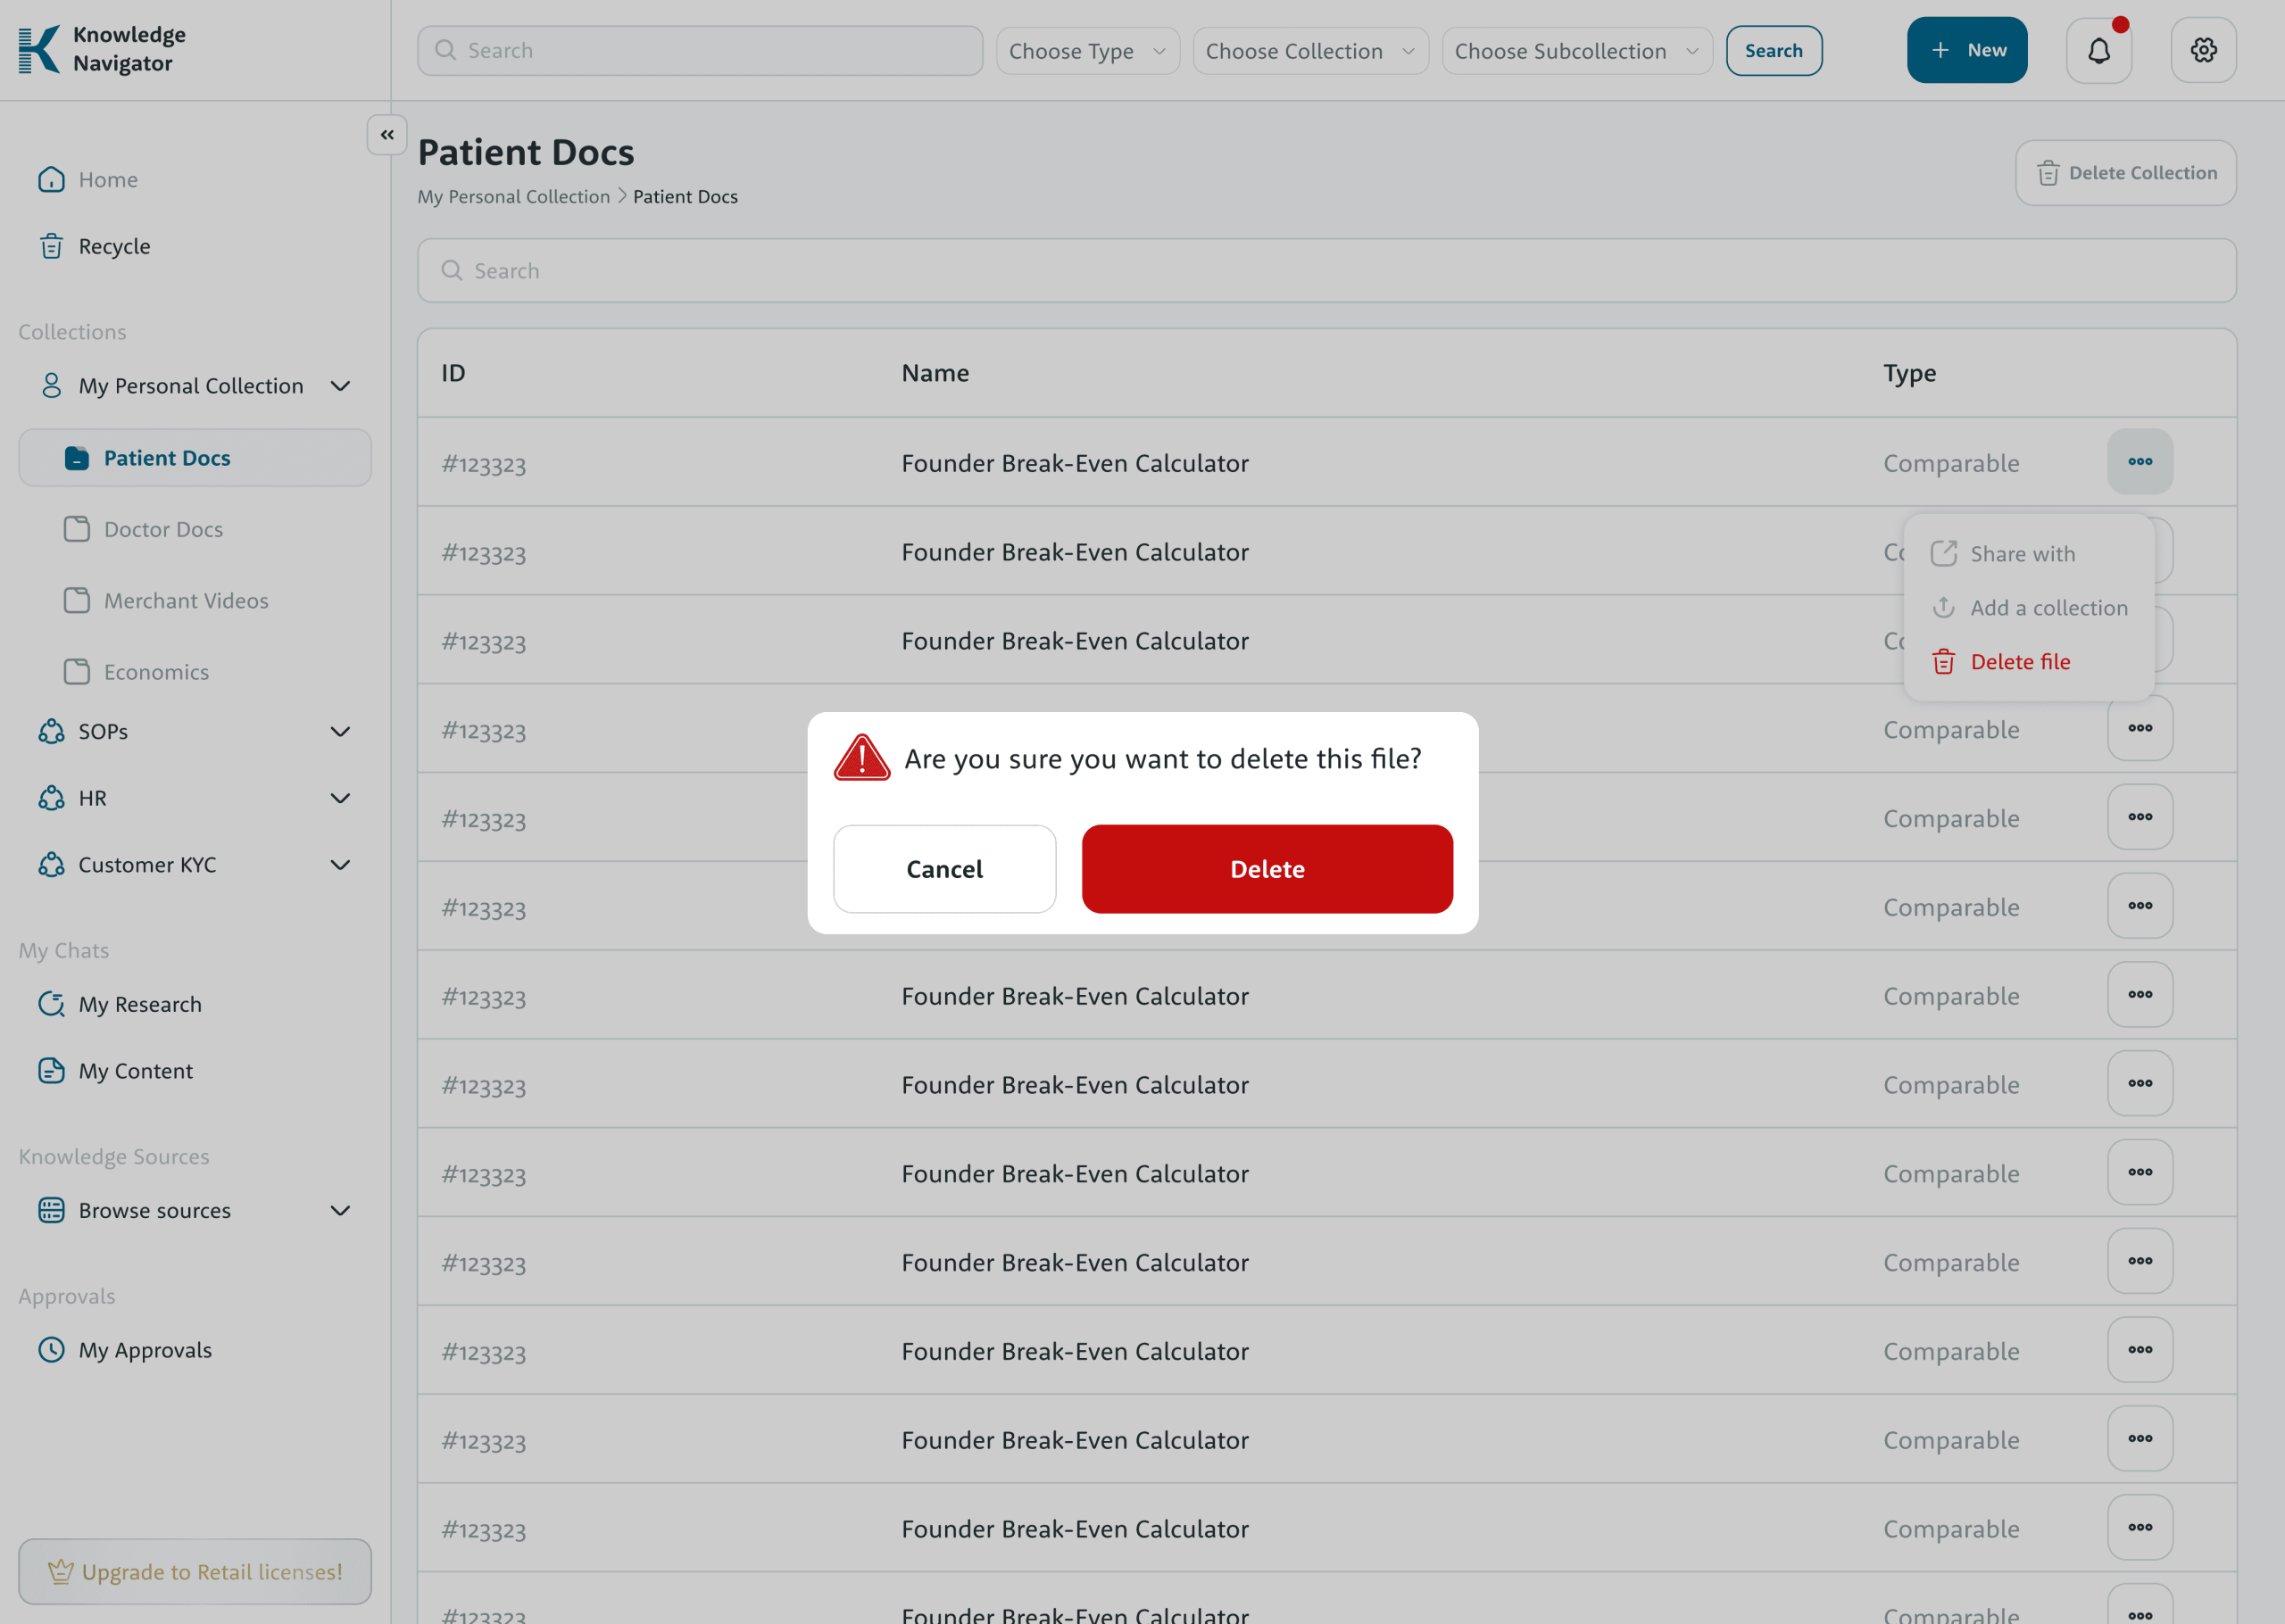Viewport: 2285px width, 1624px height.
Task: Open more options for first table row
Action: click(2140, 462)
